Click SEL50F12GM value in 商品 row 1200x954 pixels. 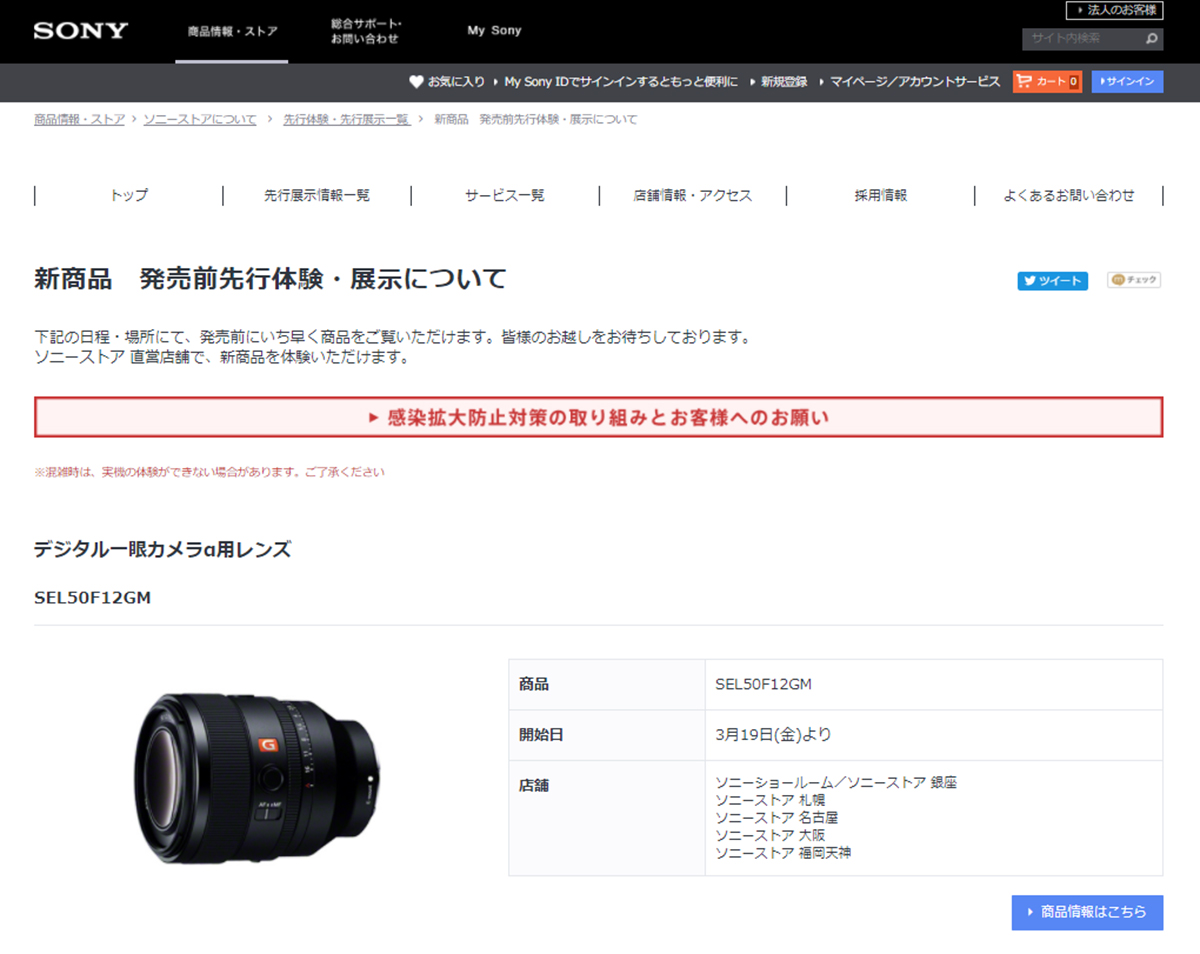pos(763,685)
